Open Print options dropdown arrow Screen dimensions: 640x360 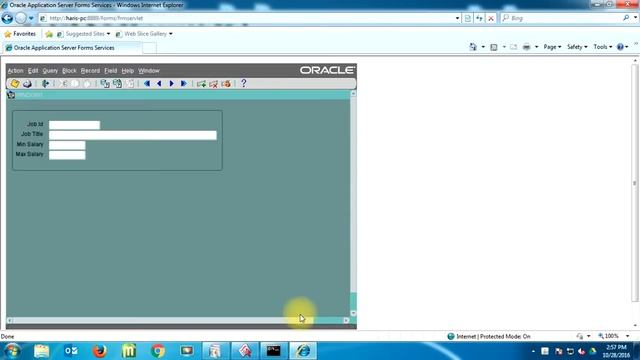tap(536, 47)
